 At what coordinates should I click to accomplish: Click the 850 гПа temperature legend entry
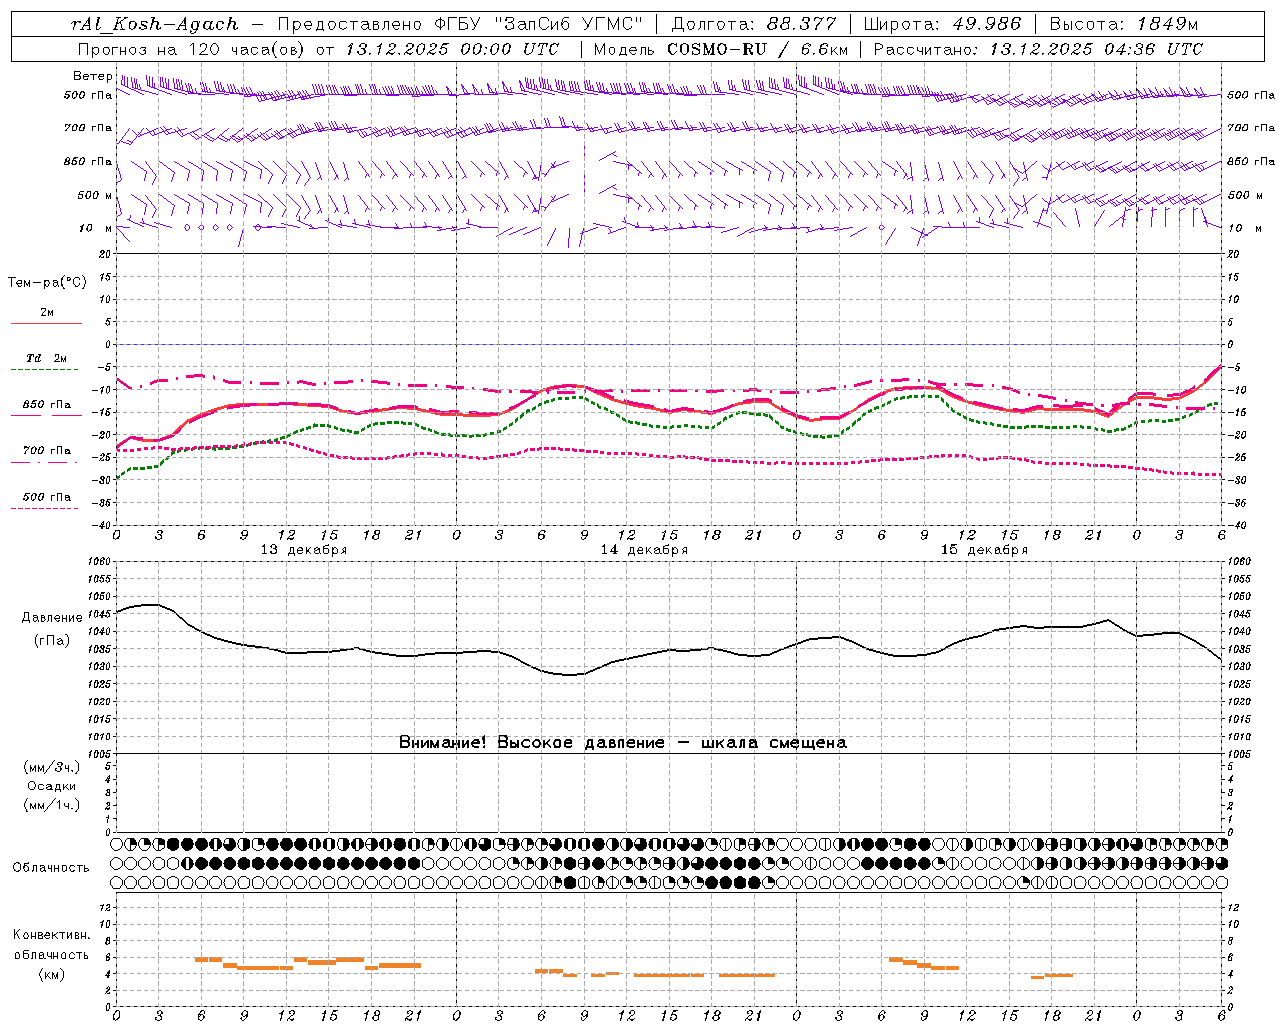(x=46, y=405)
